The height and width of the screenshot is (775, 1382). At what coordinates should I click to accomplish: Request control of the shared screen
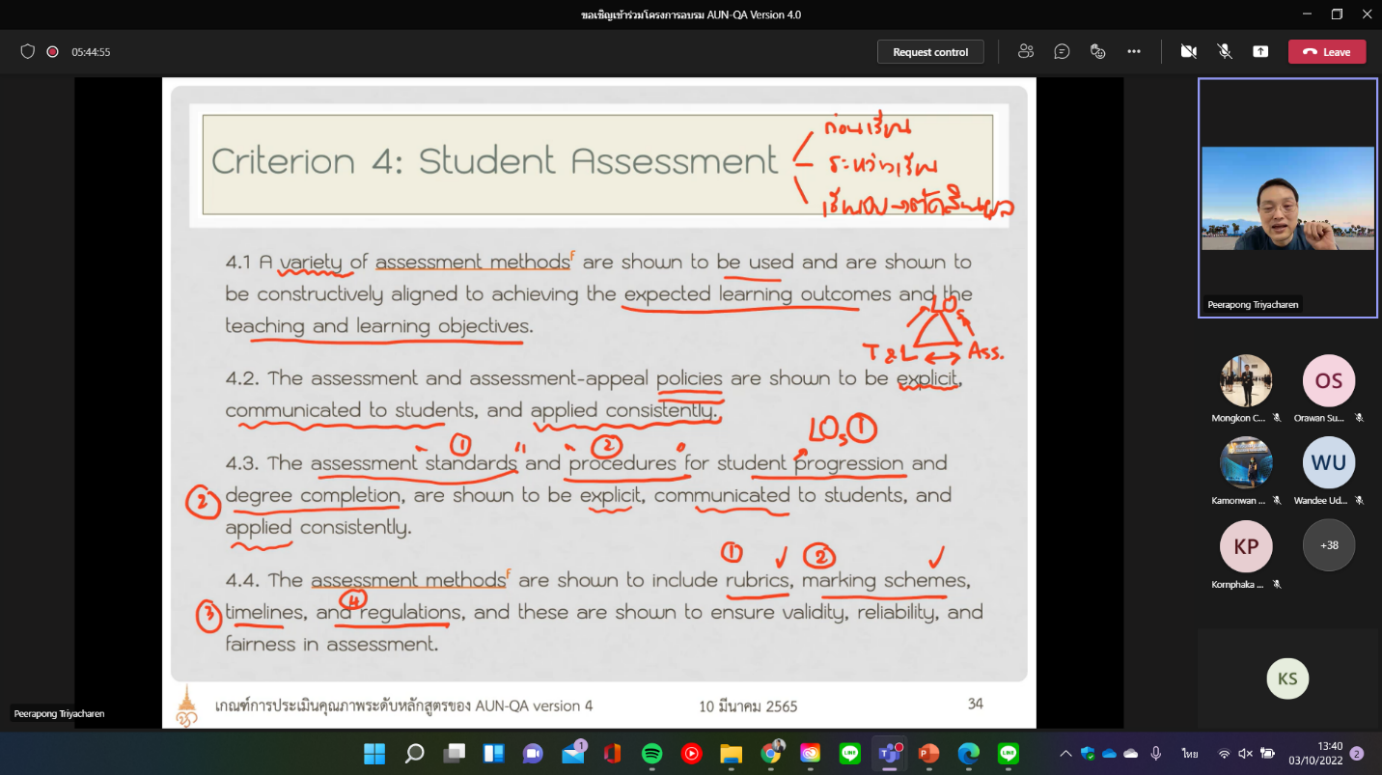930,52
